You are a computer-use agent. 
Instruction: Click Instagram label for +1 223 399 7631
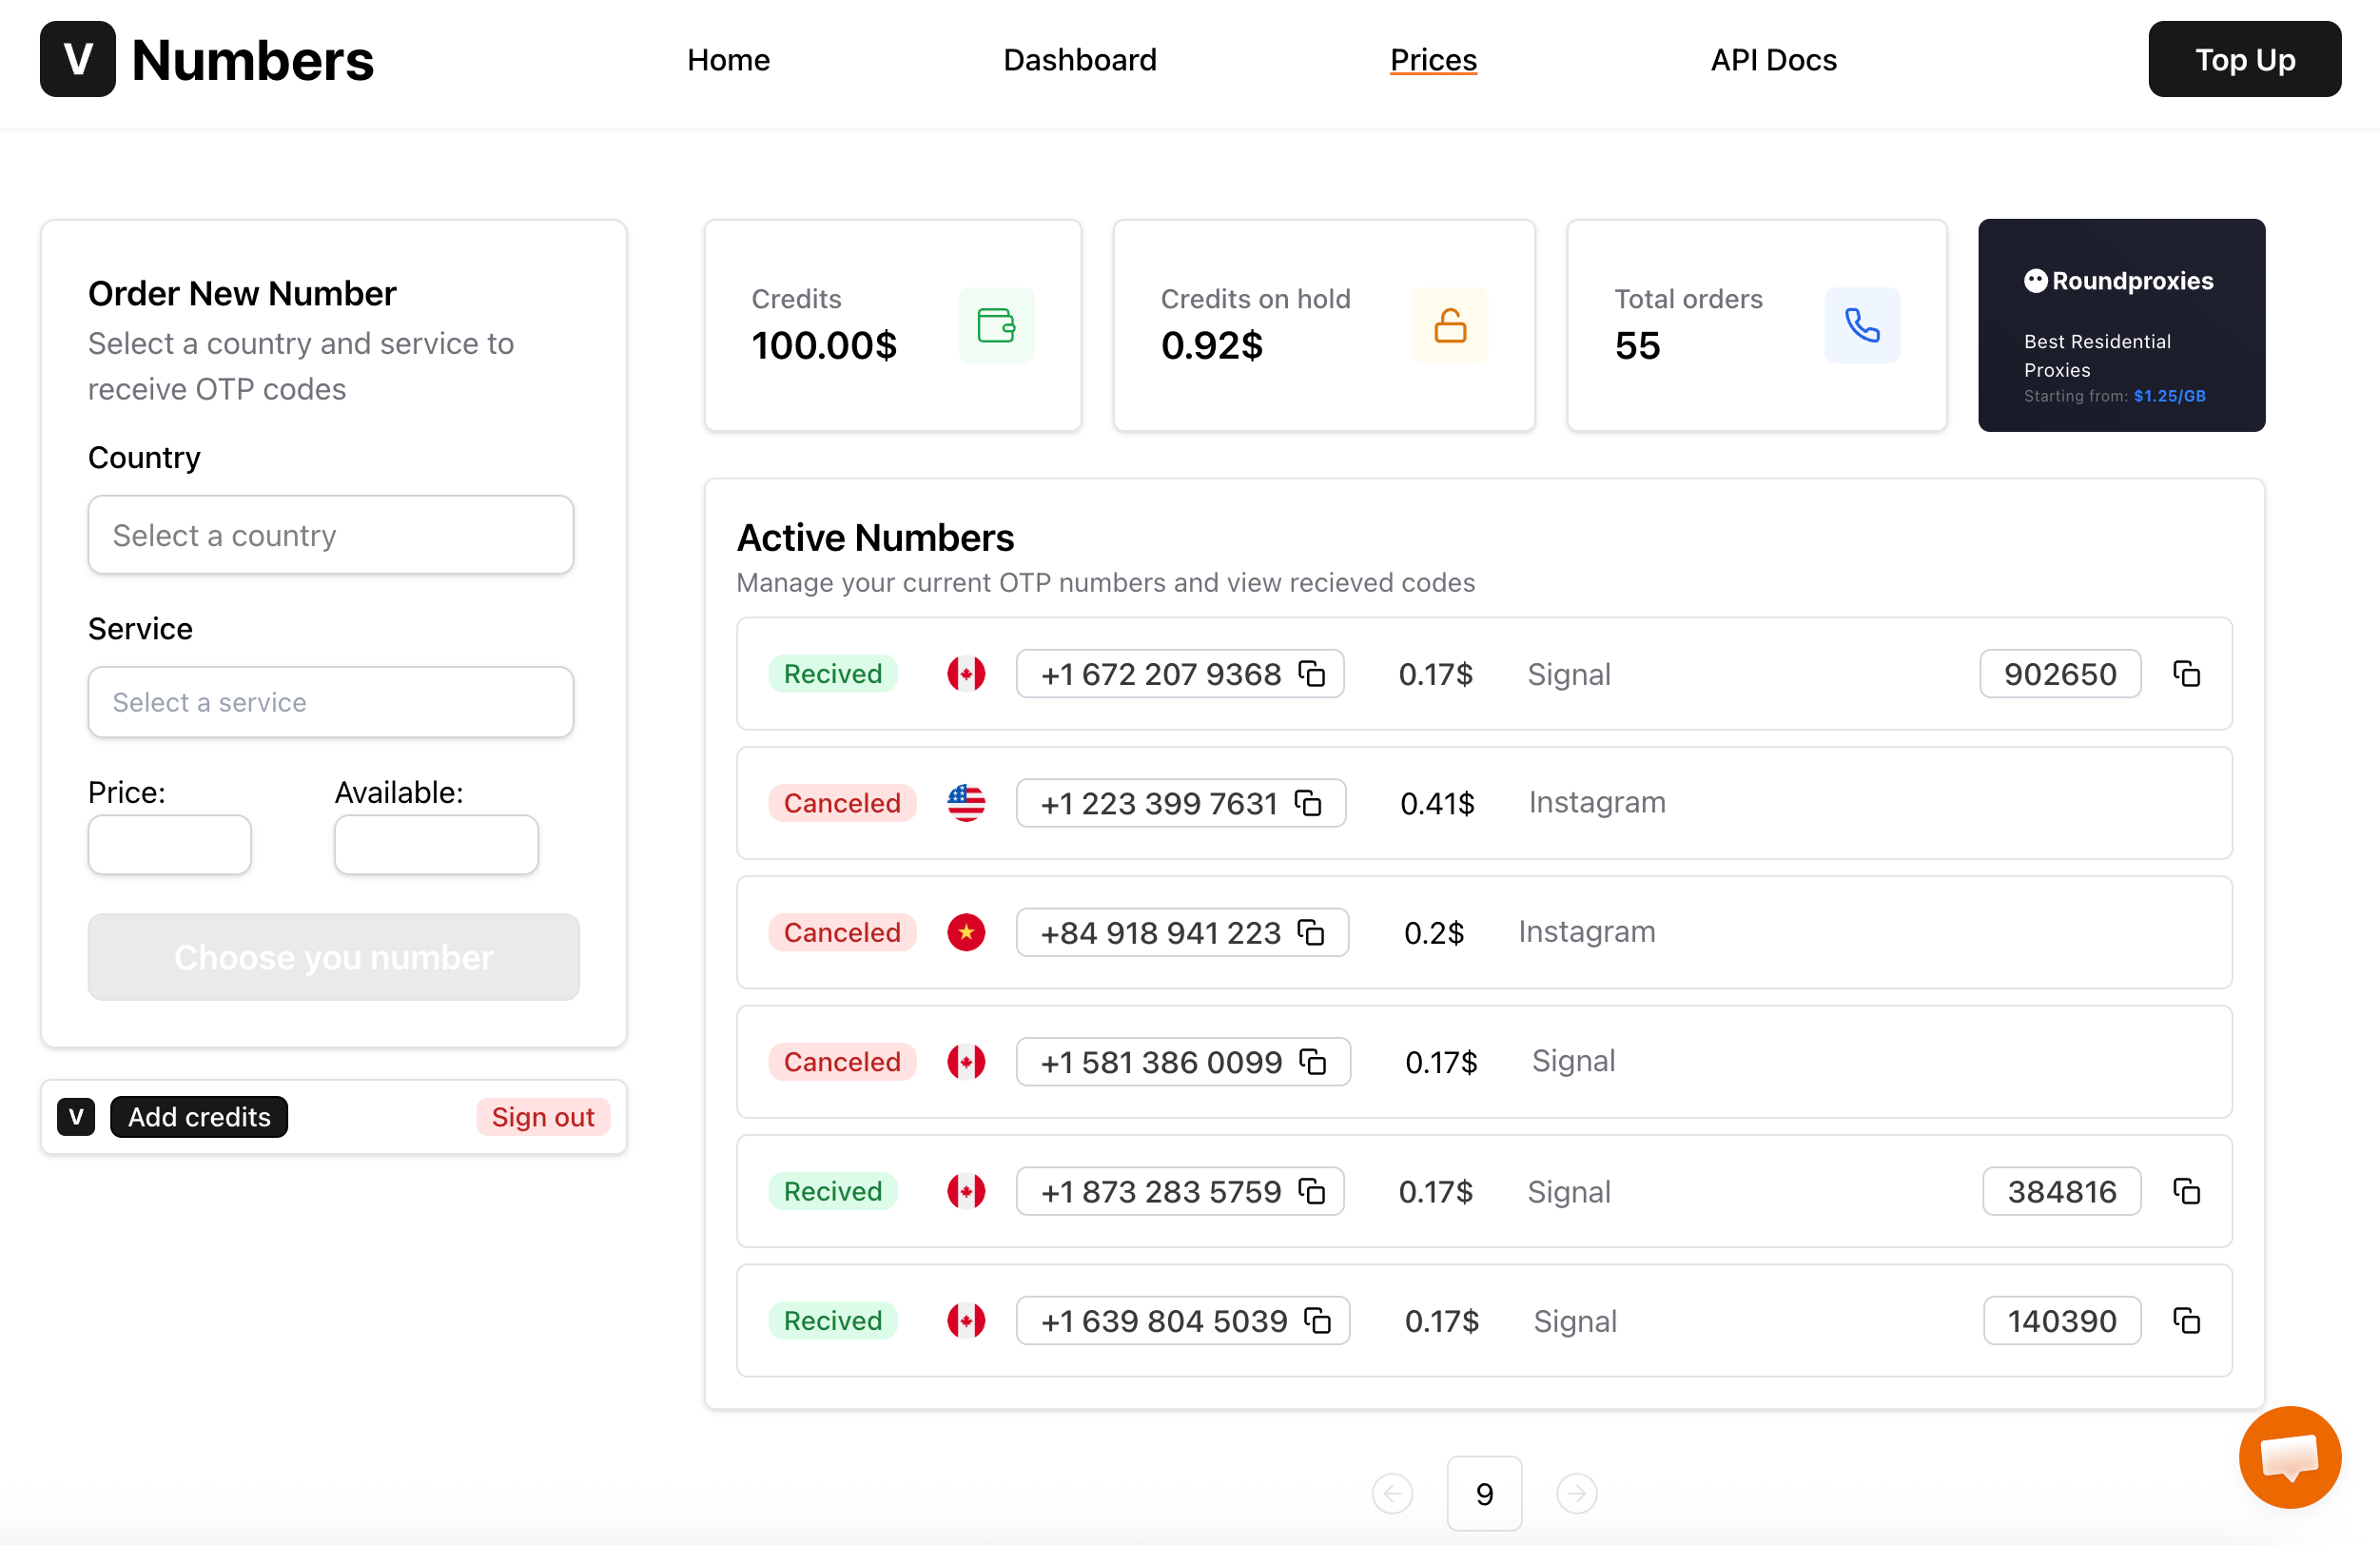coord(1597,802)
